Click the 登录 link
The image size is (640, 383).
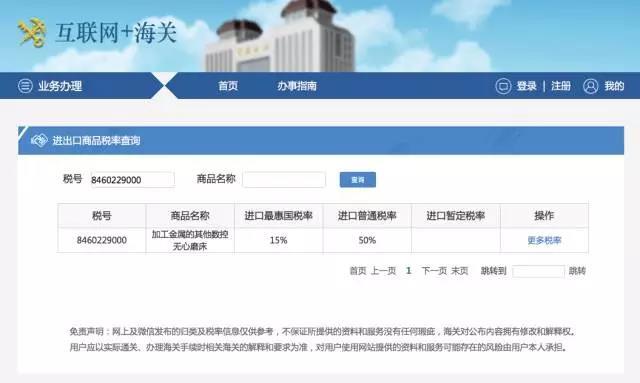pos(527,86)
